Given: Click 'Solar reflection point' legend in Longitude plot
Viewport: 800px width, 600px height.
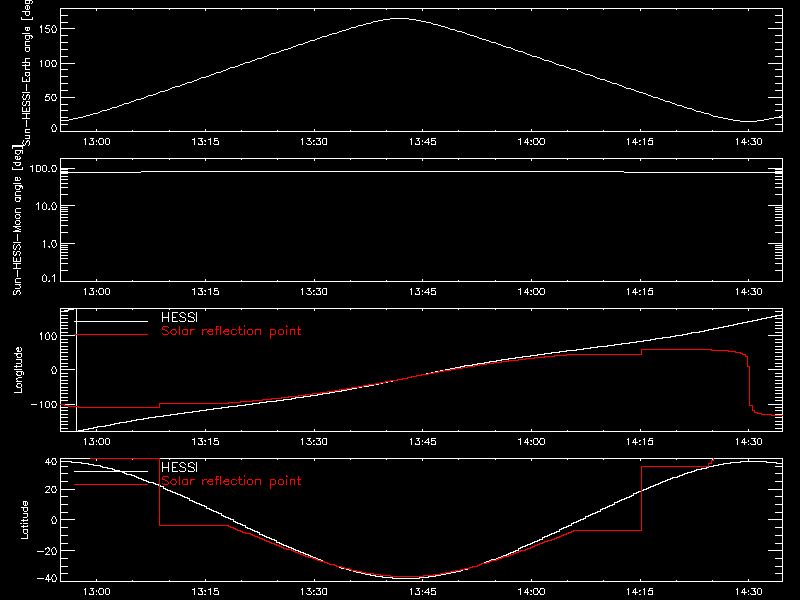Looking at the screenshot, I should pyautogui.click(x=231, y=331).
